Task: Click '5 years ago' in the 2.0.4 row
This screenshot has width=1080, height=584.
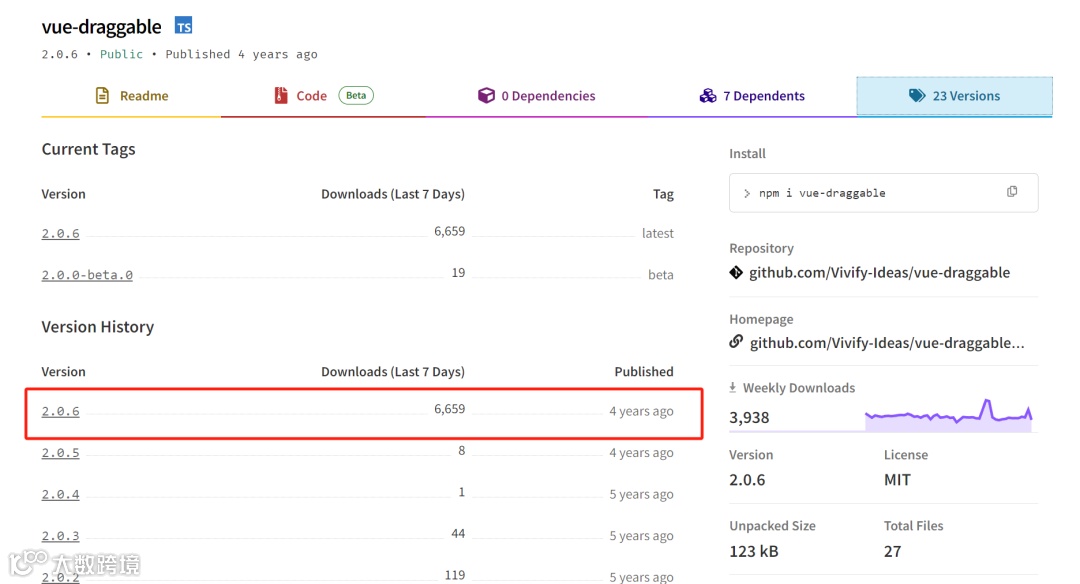Action: (641, 494)
